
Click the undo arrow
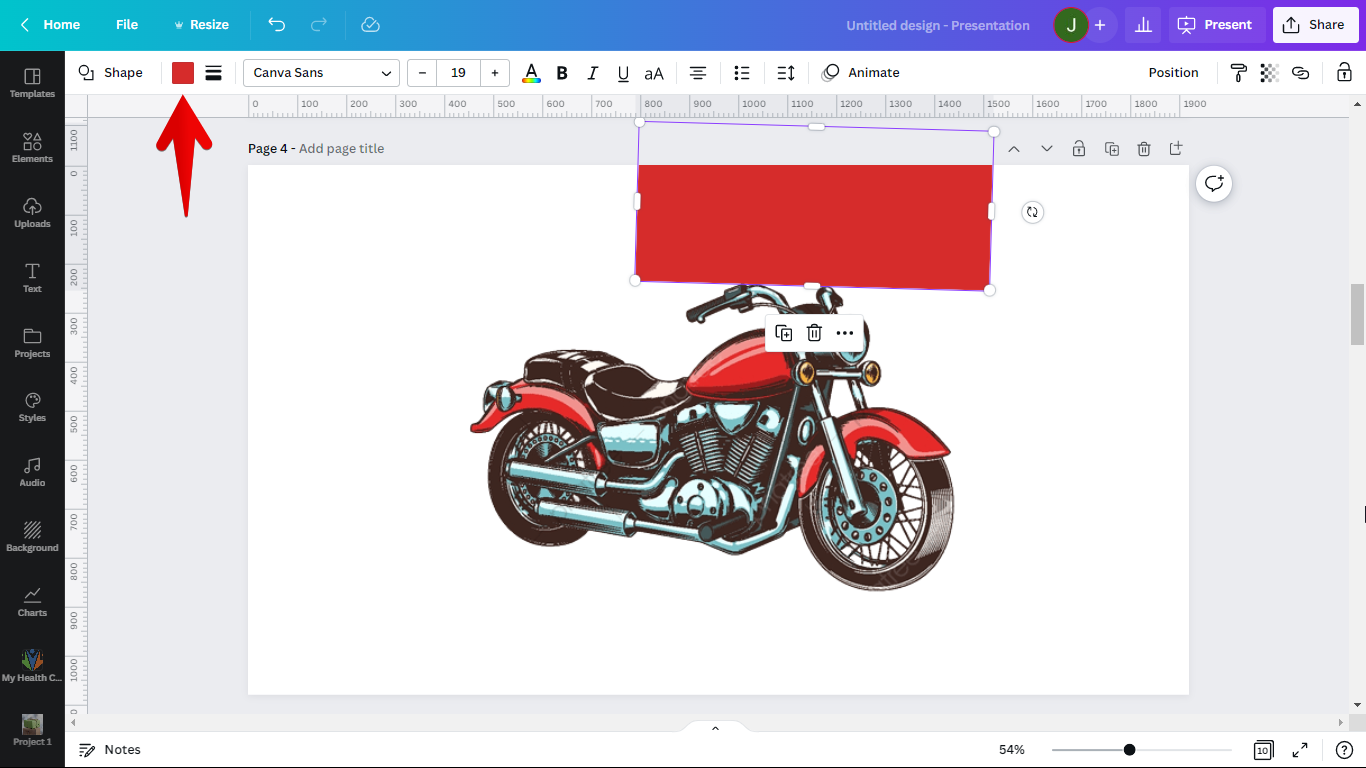click(x=277, y=25)
